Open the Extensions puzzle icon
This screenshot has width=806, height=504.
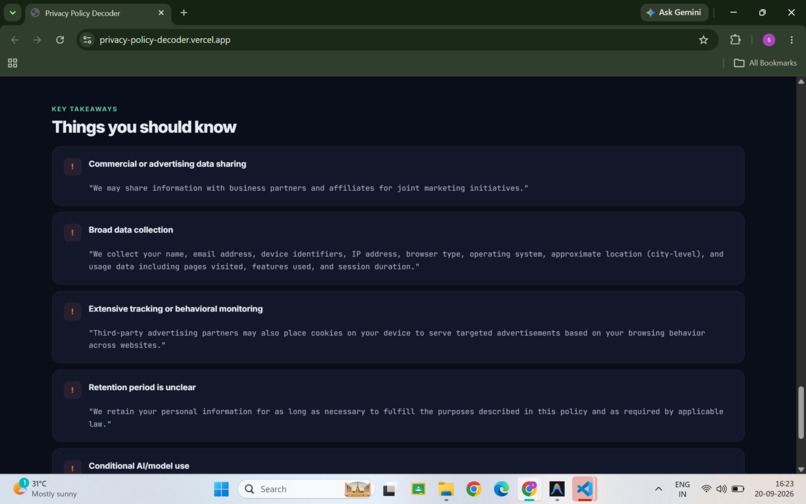[x=735, y=40]
